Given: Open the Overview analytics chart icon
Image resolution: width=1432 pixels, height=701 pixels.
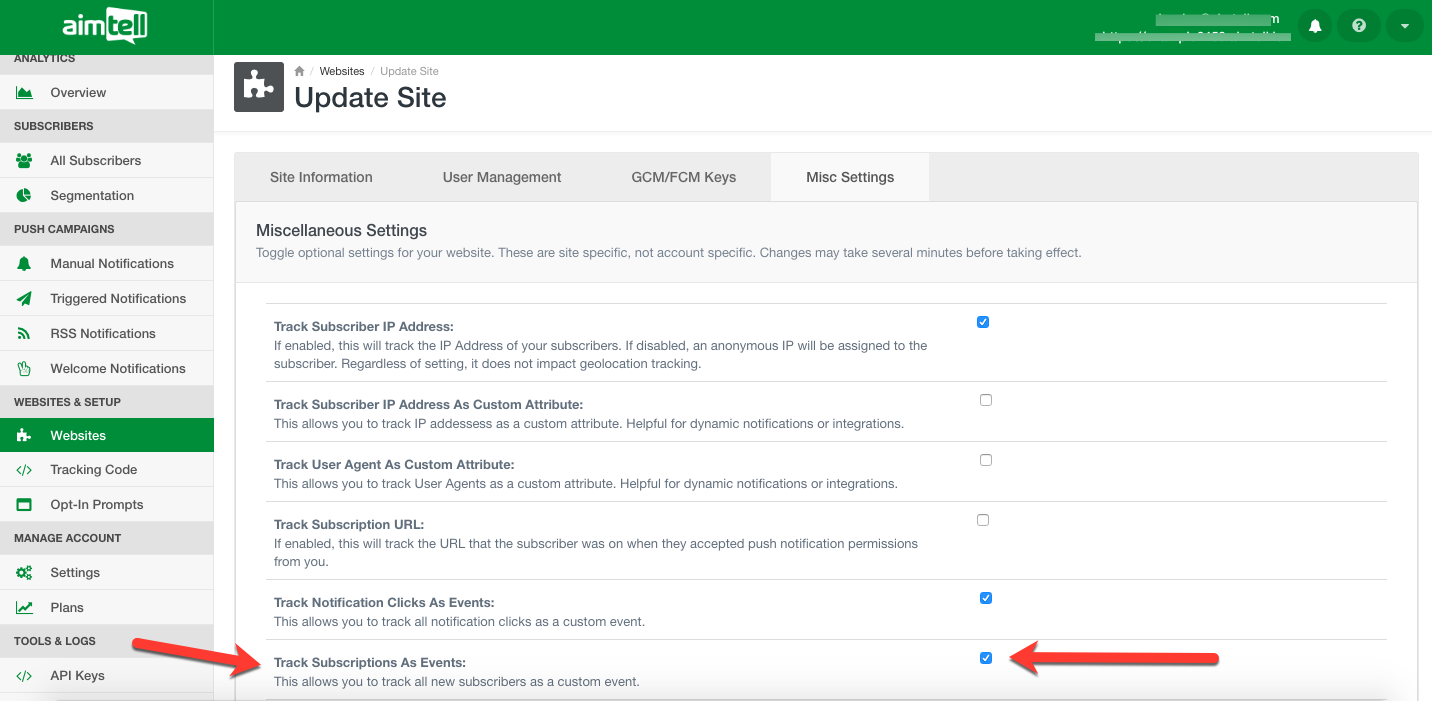Looking at the screenshot, I should click(25, 93).
